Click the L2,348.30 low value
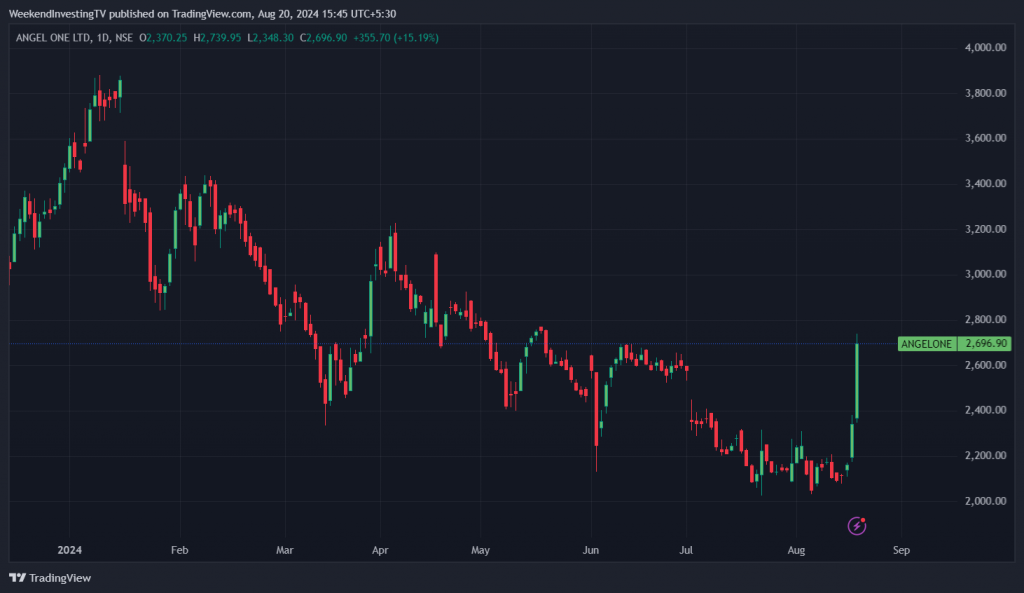 pyautogui.click(x=270, y=38)
